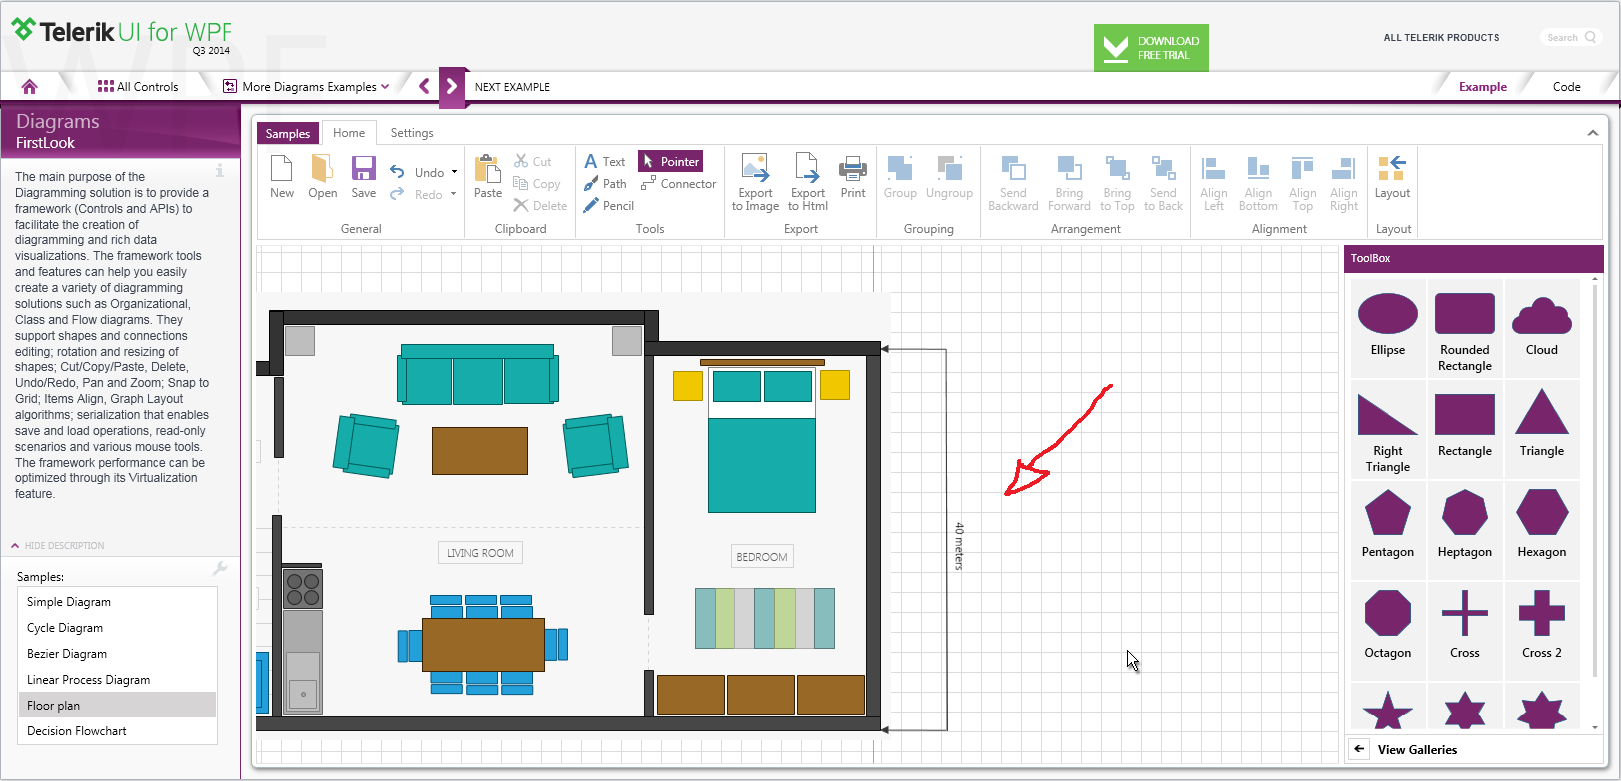
Task: Click the Download Free Trial button
Action: pos(1151,48)
